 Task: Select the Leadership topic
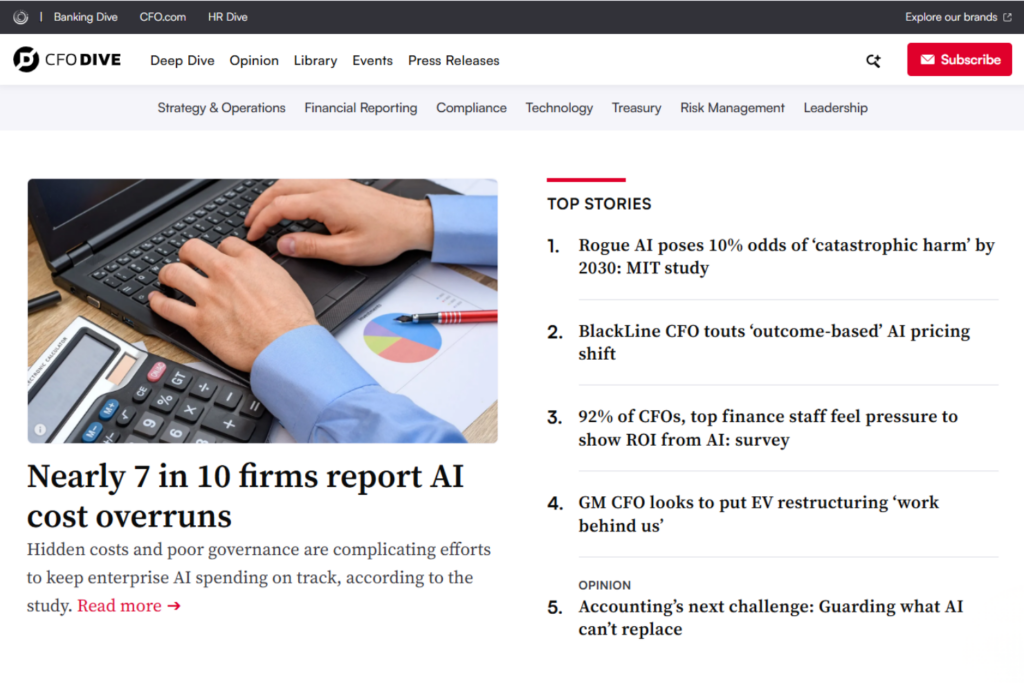835,108
